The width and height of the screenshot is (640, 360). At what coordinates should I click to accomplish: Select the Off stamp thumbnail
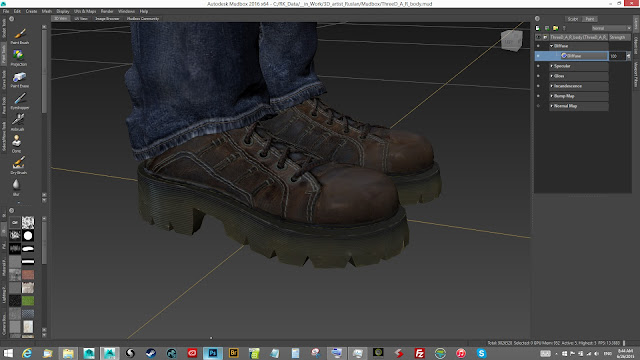(15, 222)
